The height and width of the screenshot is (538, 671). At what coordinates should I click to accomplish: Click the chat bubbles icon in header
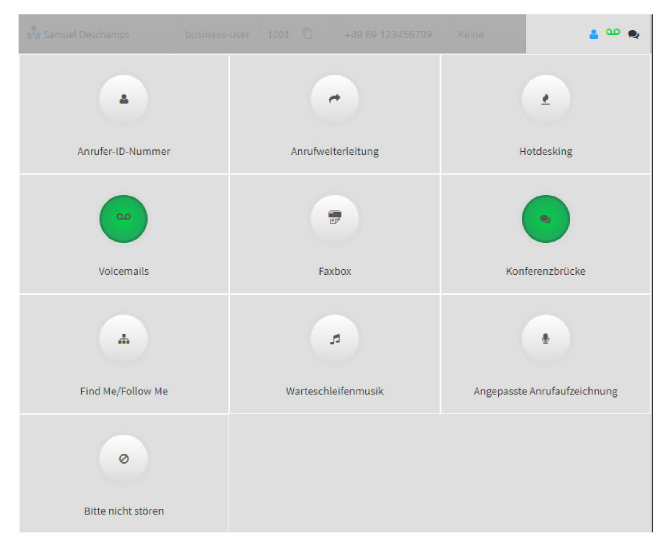coord(633,34)
